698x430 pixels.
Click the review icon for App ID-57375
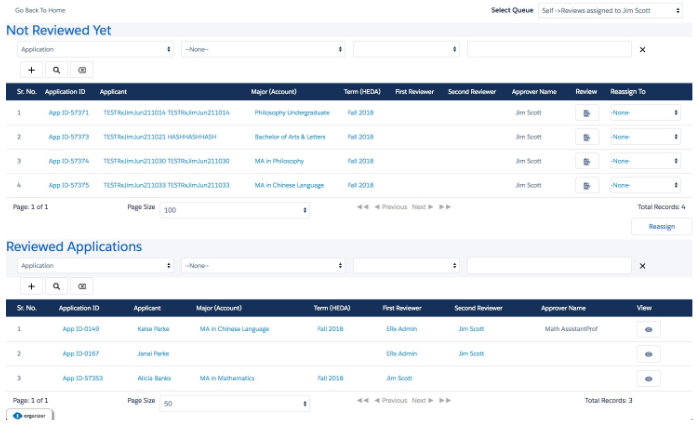click(587, 185)
